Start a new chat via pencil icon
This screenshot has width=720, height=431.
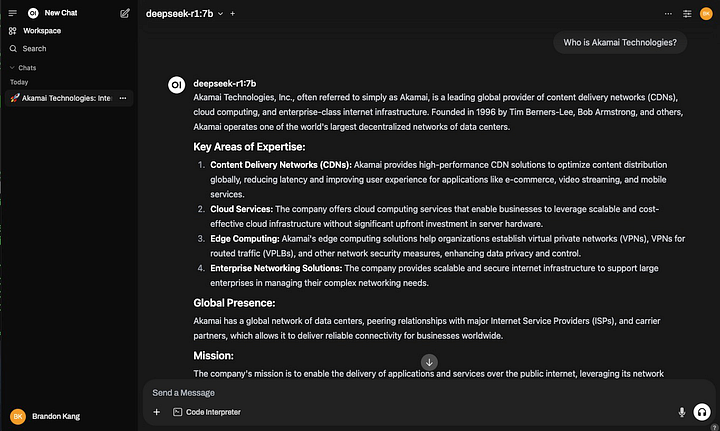tap(124, 13)
